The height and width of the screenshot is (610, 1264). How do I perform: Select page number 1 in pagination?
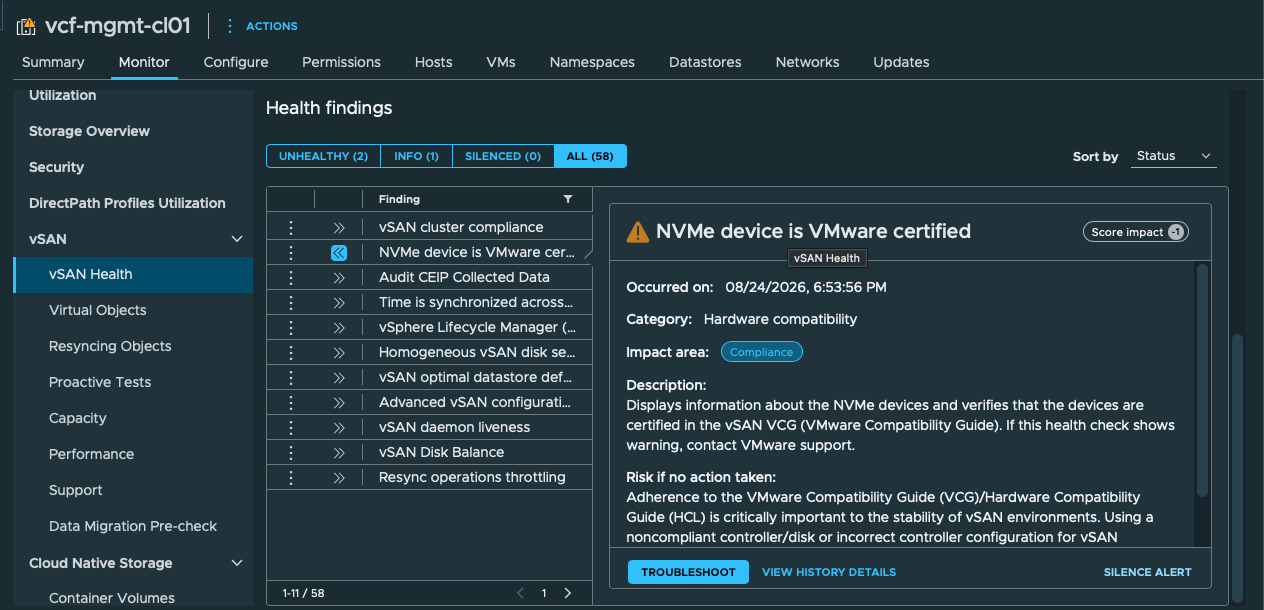(x=544, y=593)
